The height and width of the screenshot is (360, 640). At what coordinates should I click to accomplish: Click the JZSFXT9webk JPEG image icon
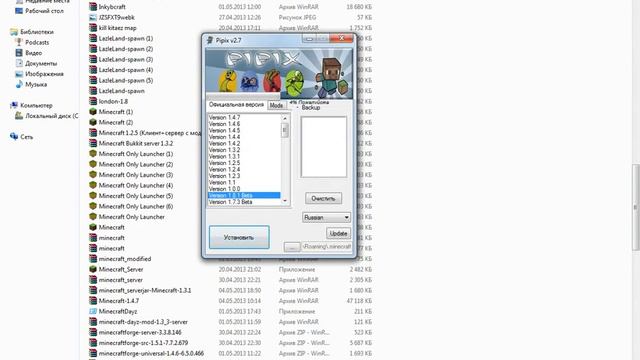click(93, 18)
